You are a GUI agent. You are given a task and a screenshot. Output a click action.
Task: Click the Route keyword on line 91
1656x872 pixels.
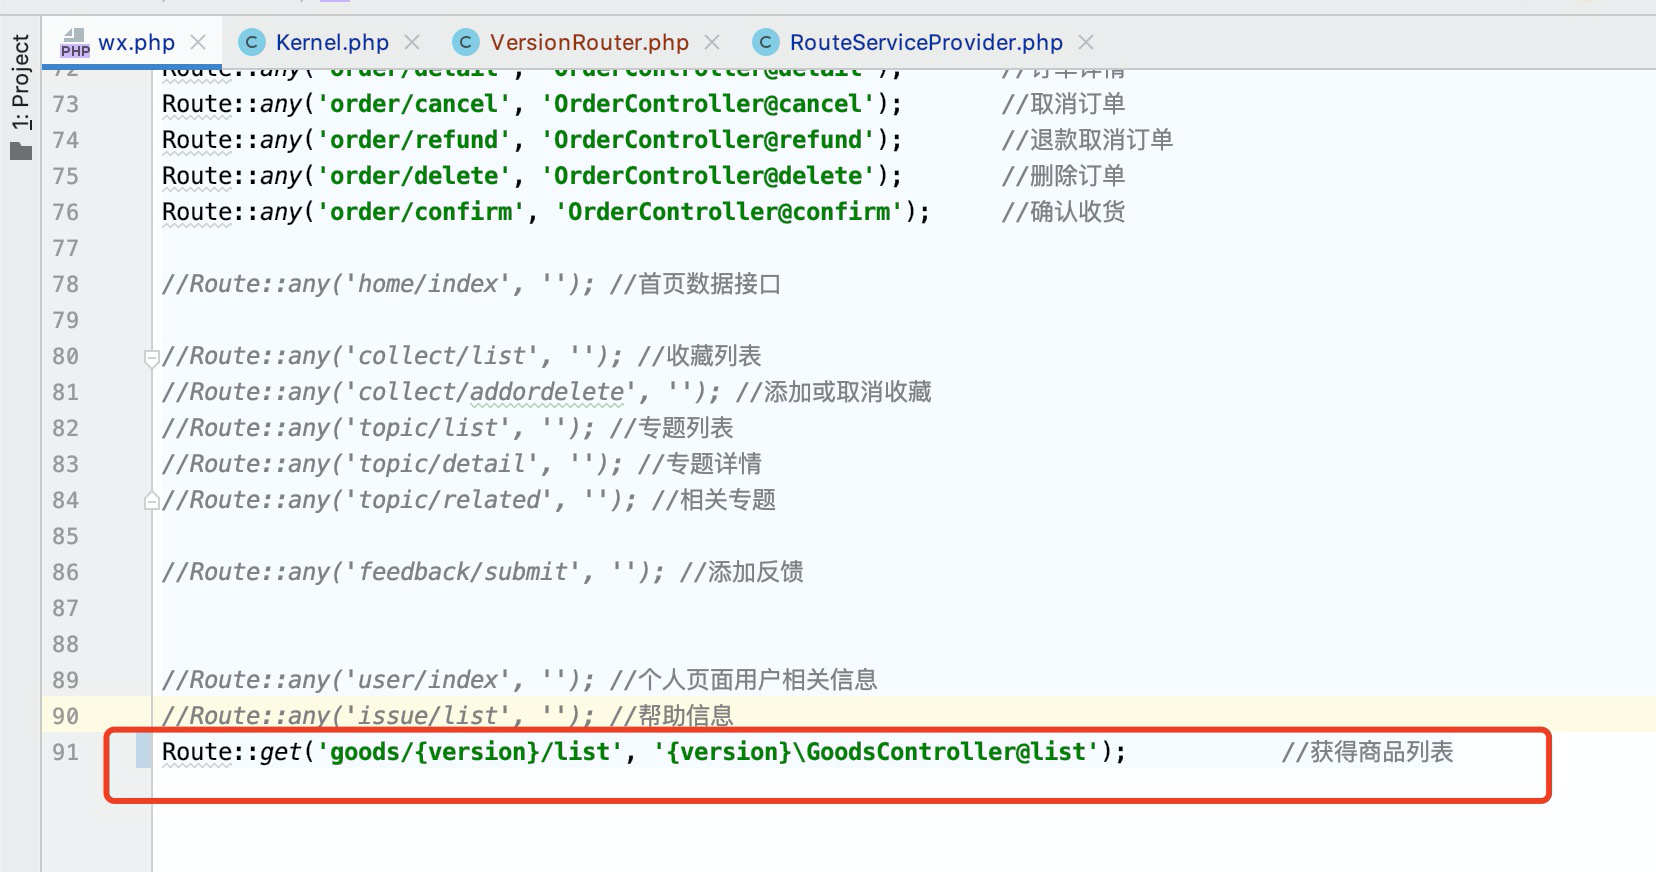click(x=197, y=752)
